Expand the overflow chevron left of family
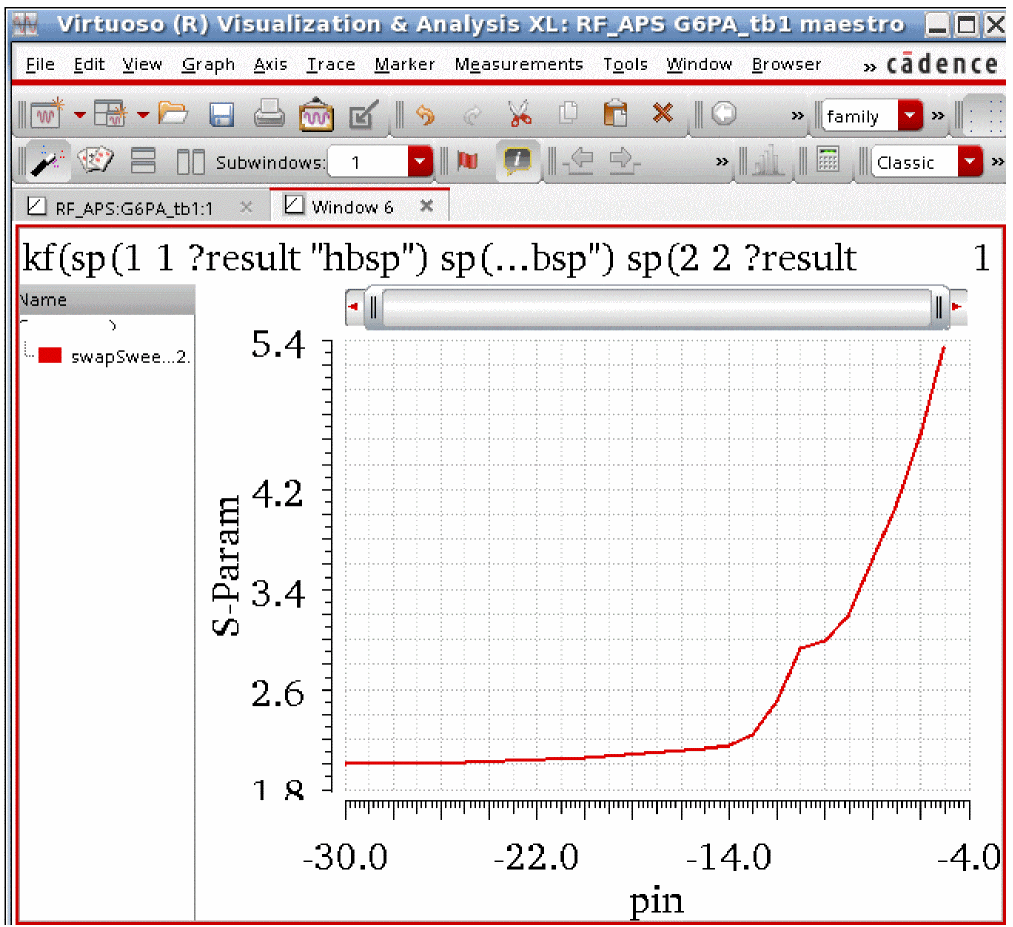 (798, 116)
